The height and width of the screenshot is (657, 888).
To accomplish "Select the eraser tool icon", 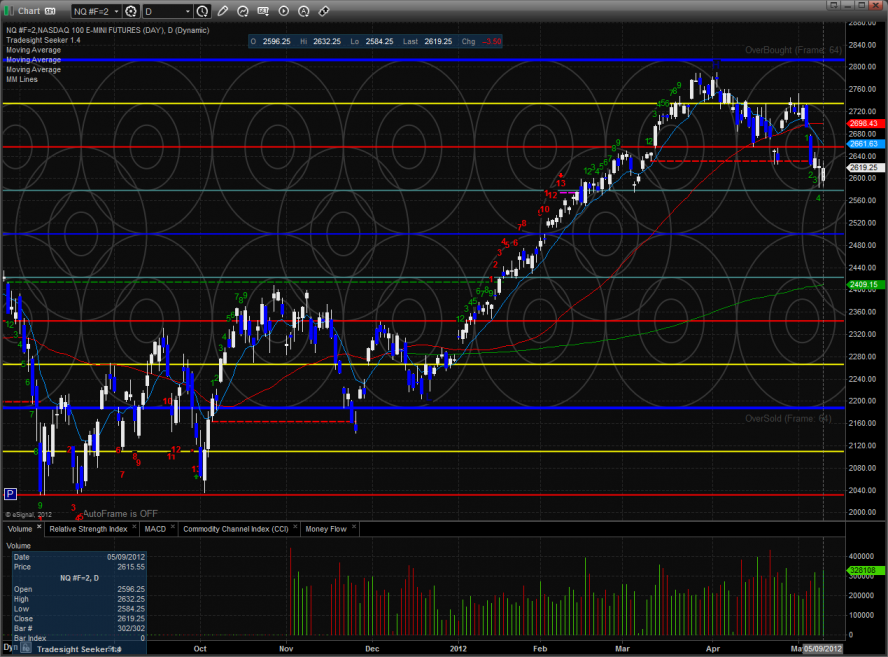I will 324,12.
